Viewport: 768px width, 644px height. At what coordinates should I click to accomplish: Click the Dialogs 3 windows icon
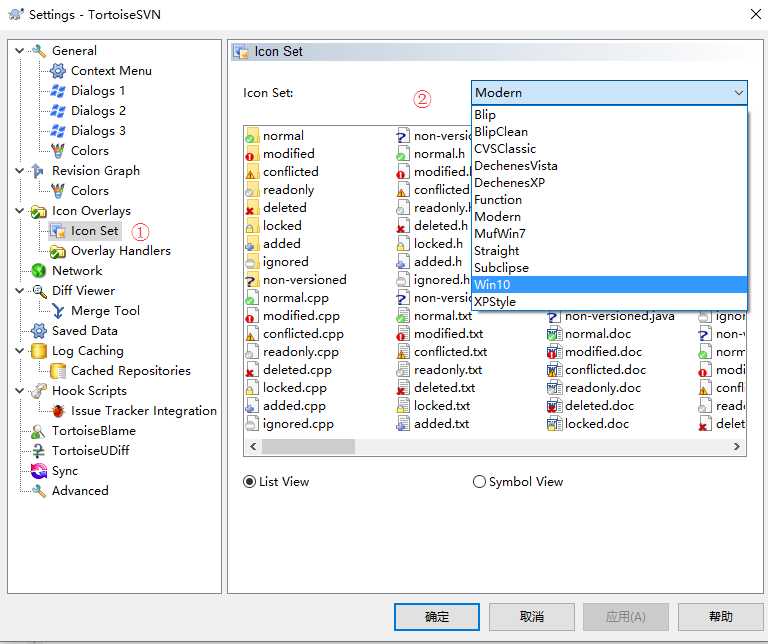click(58, 131)
